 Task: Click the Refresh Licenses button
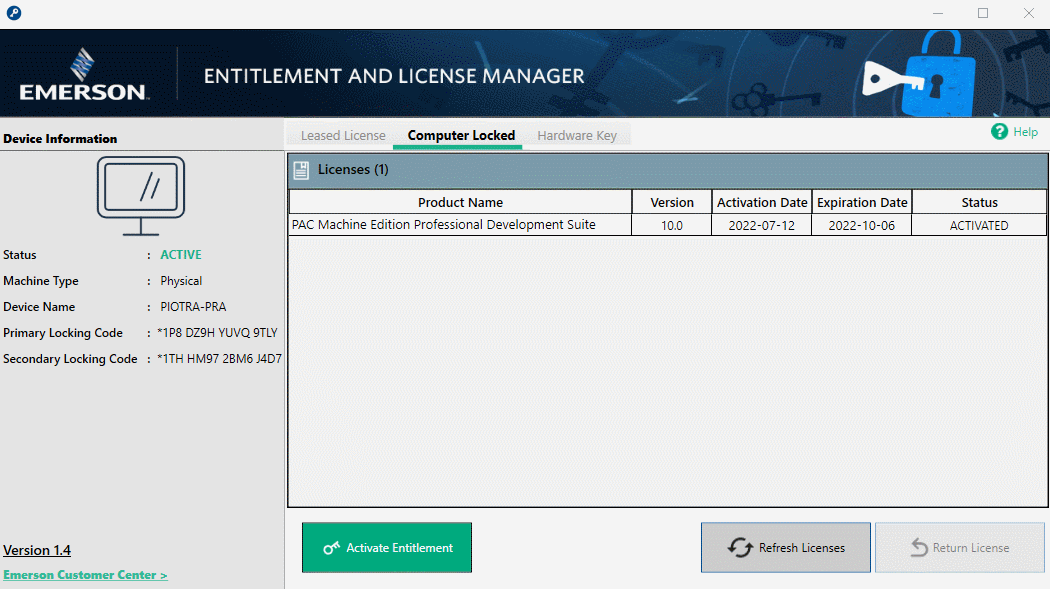785,548
